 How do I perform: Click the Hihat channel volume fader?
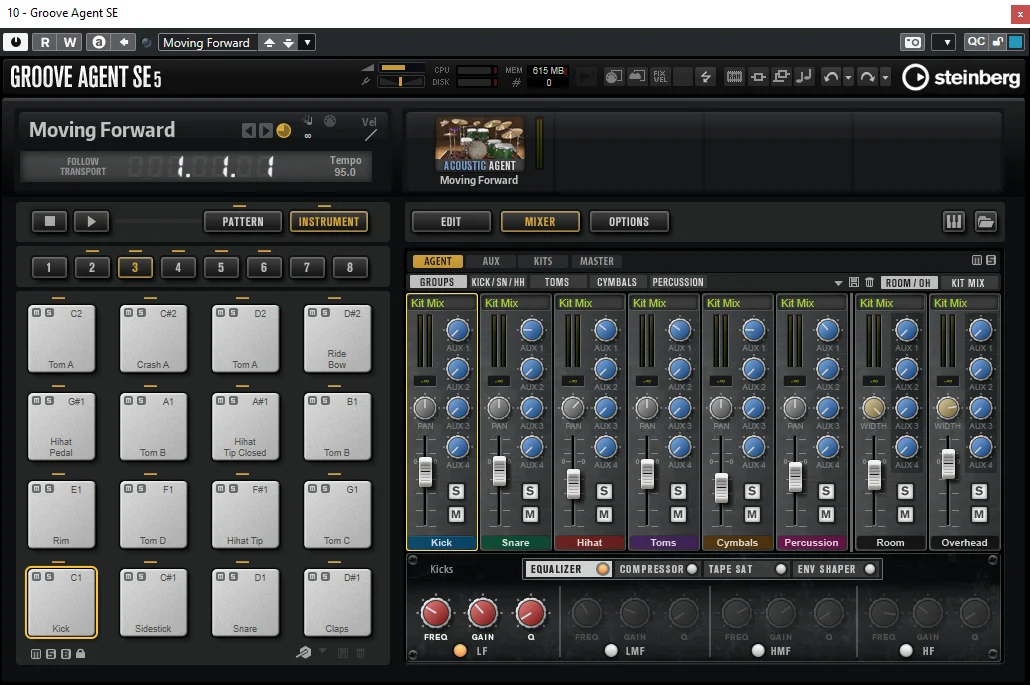click(x=573, y=484)
